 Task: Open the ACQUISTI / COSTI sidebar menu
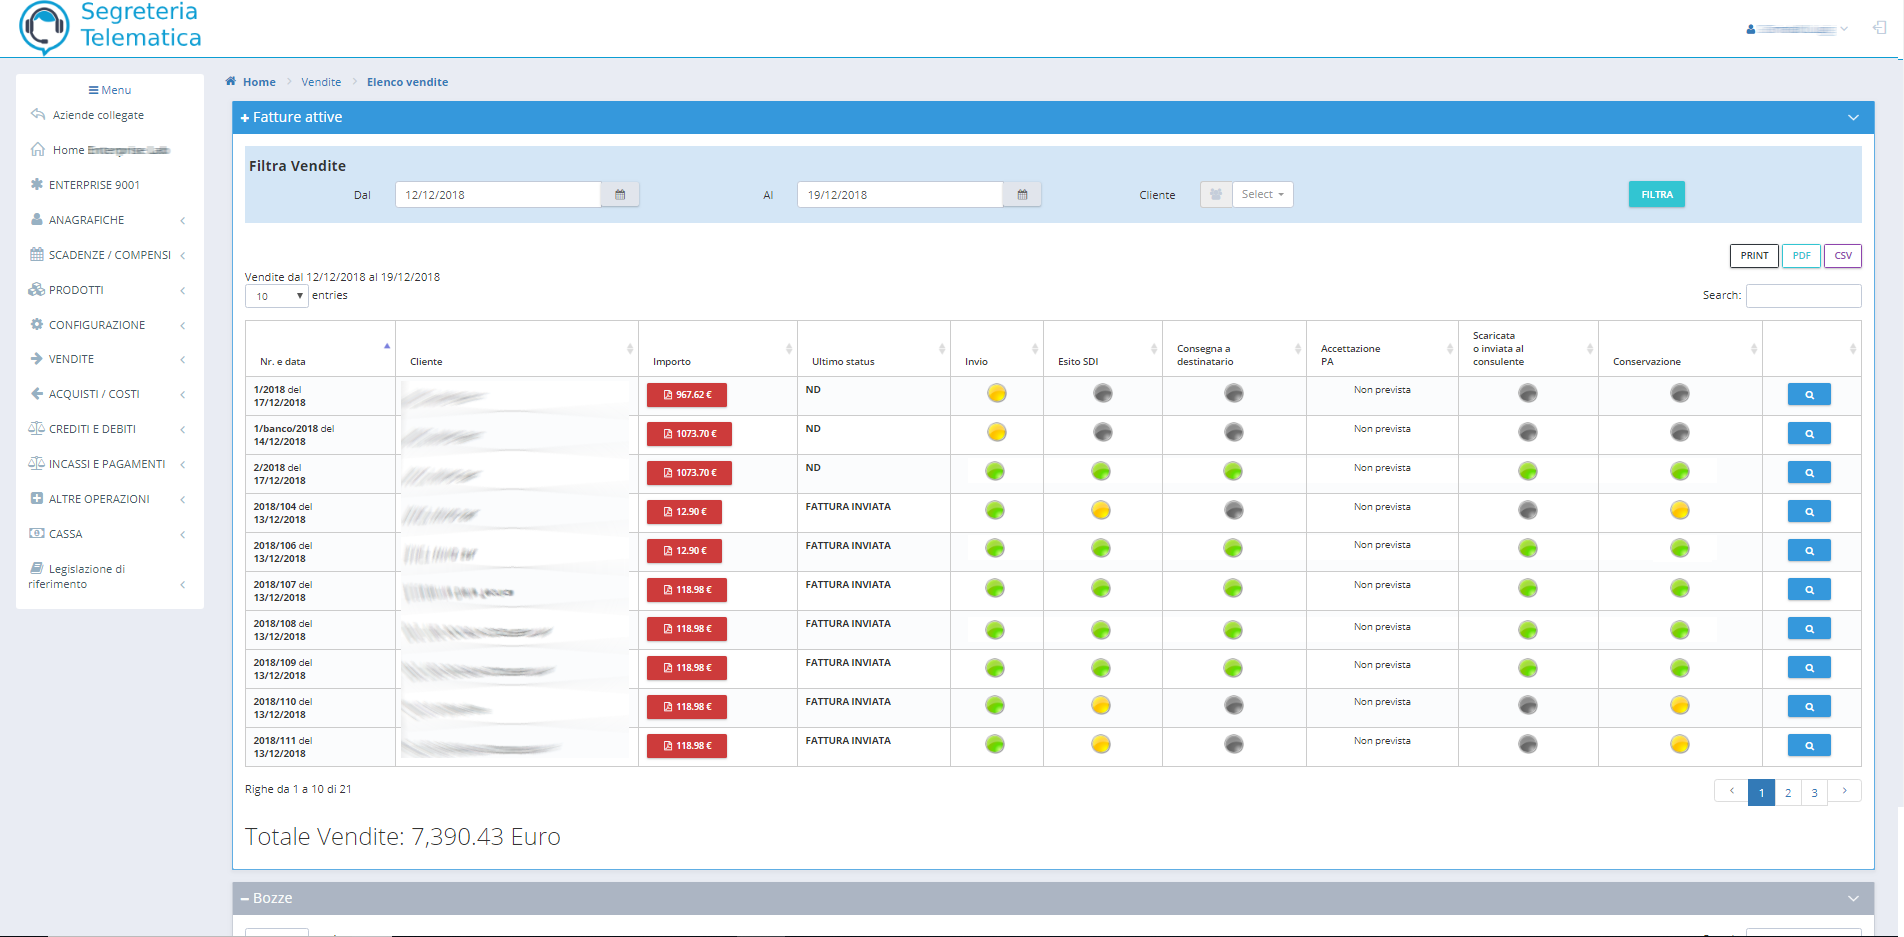(108, 394)
